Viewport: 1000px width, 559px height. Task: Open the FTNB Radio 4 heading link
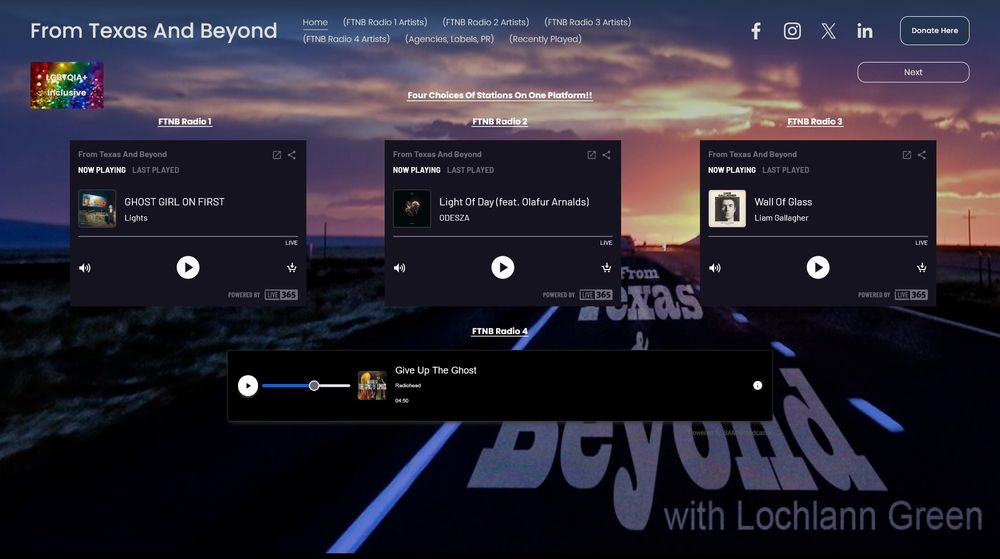pos(499,331)
